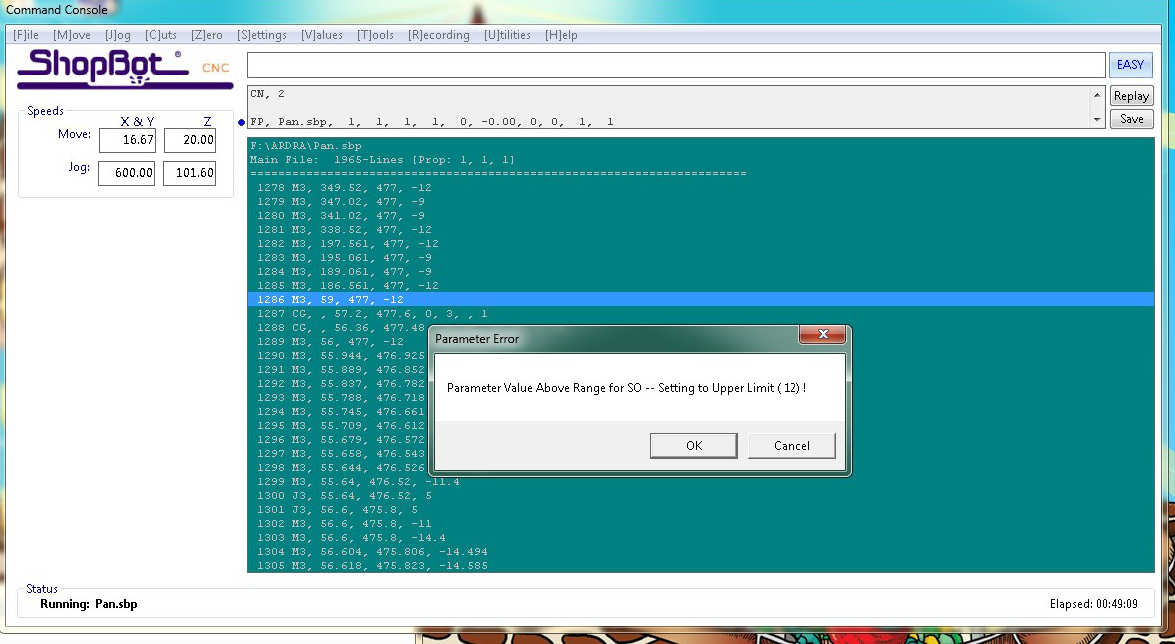1175x644 pixels.
Task: Click the Elapsed: 00:49:09 timer
Action: click(1094, 604)
